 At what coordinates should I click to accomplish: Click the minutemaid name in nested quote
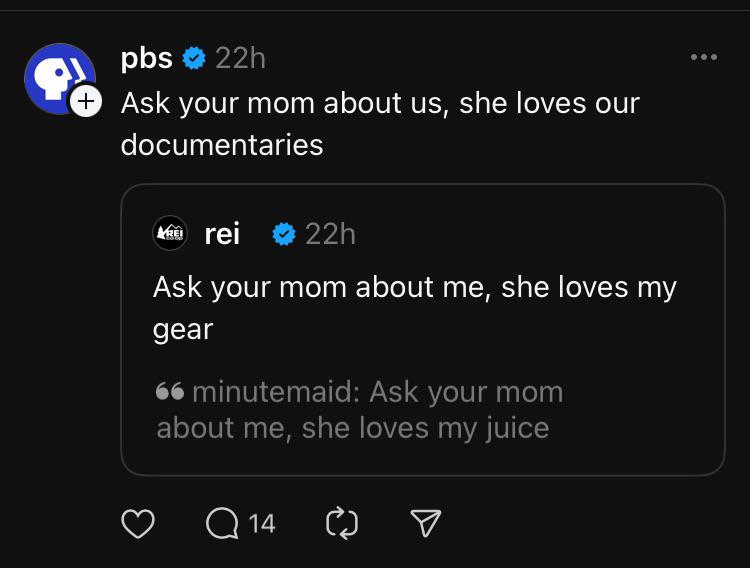click(274, 392)
